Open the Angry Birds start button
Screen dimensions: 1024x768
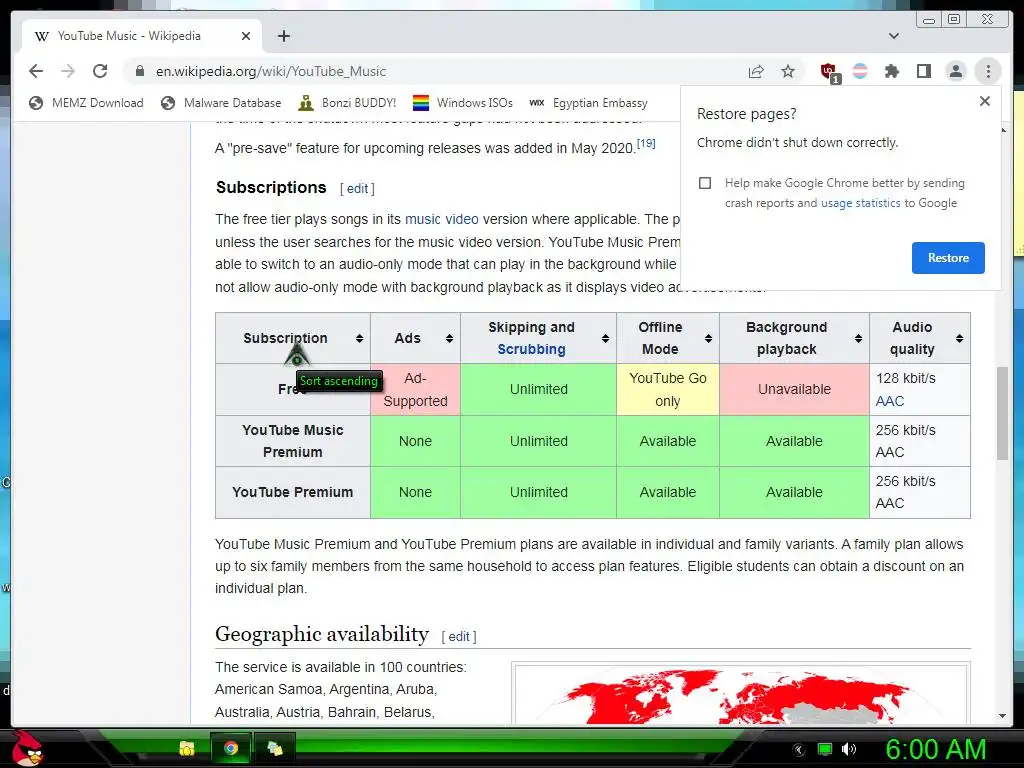click(26, 748)
